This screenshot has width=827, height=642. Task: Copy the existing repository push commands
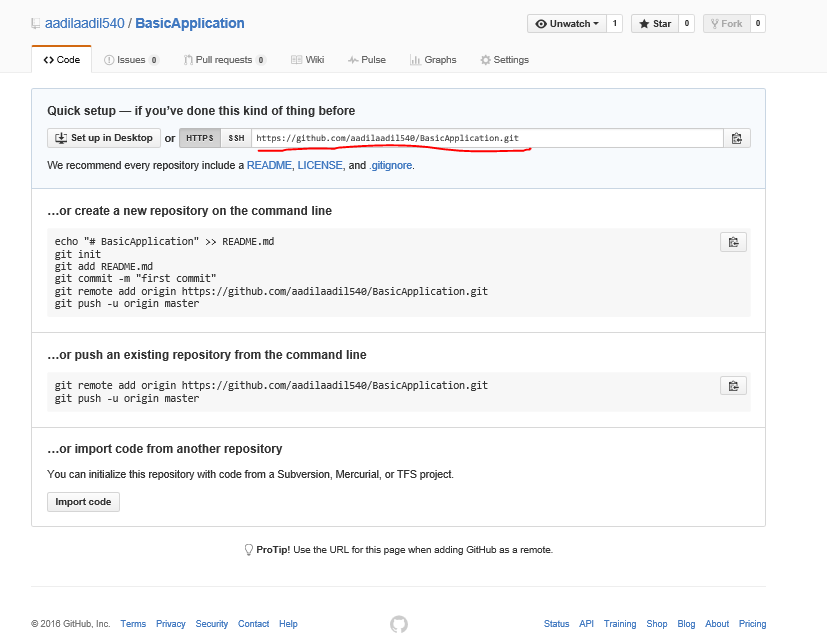[x=733, y=385]
